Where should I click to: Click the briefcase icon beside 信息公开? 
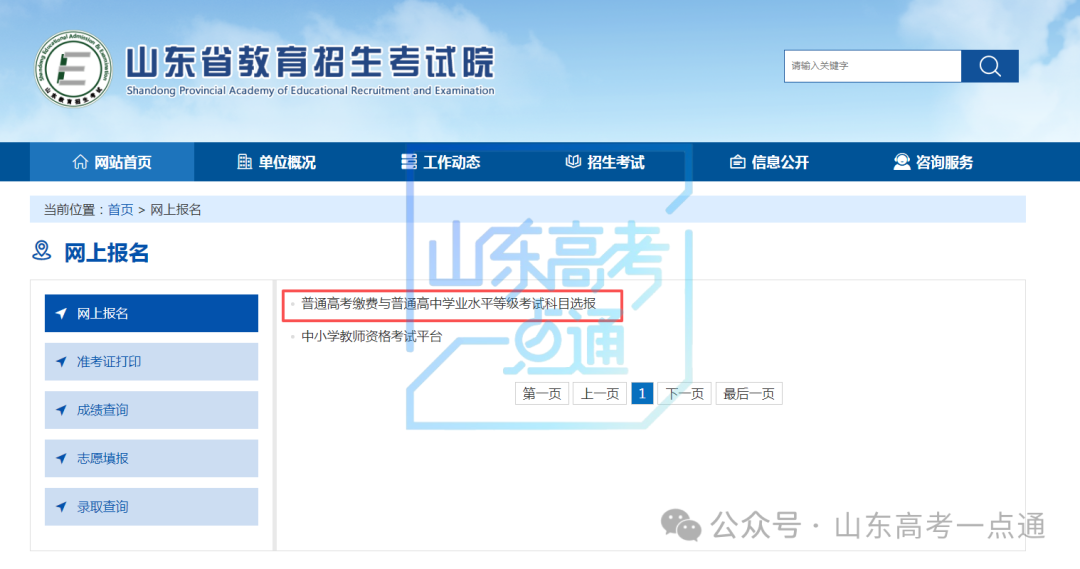pos(738,162)
